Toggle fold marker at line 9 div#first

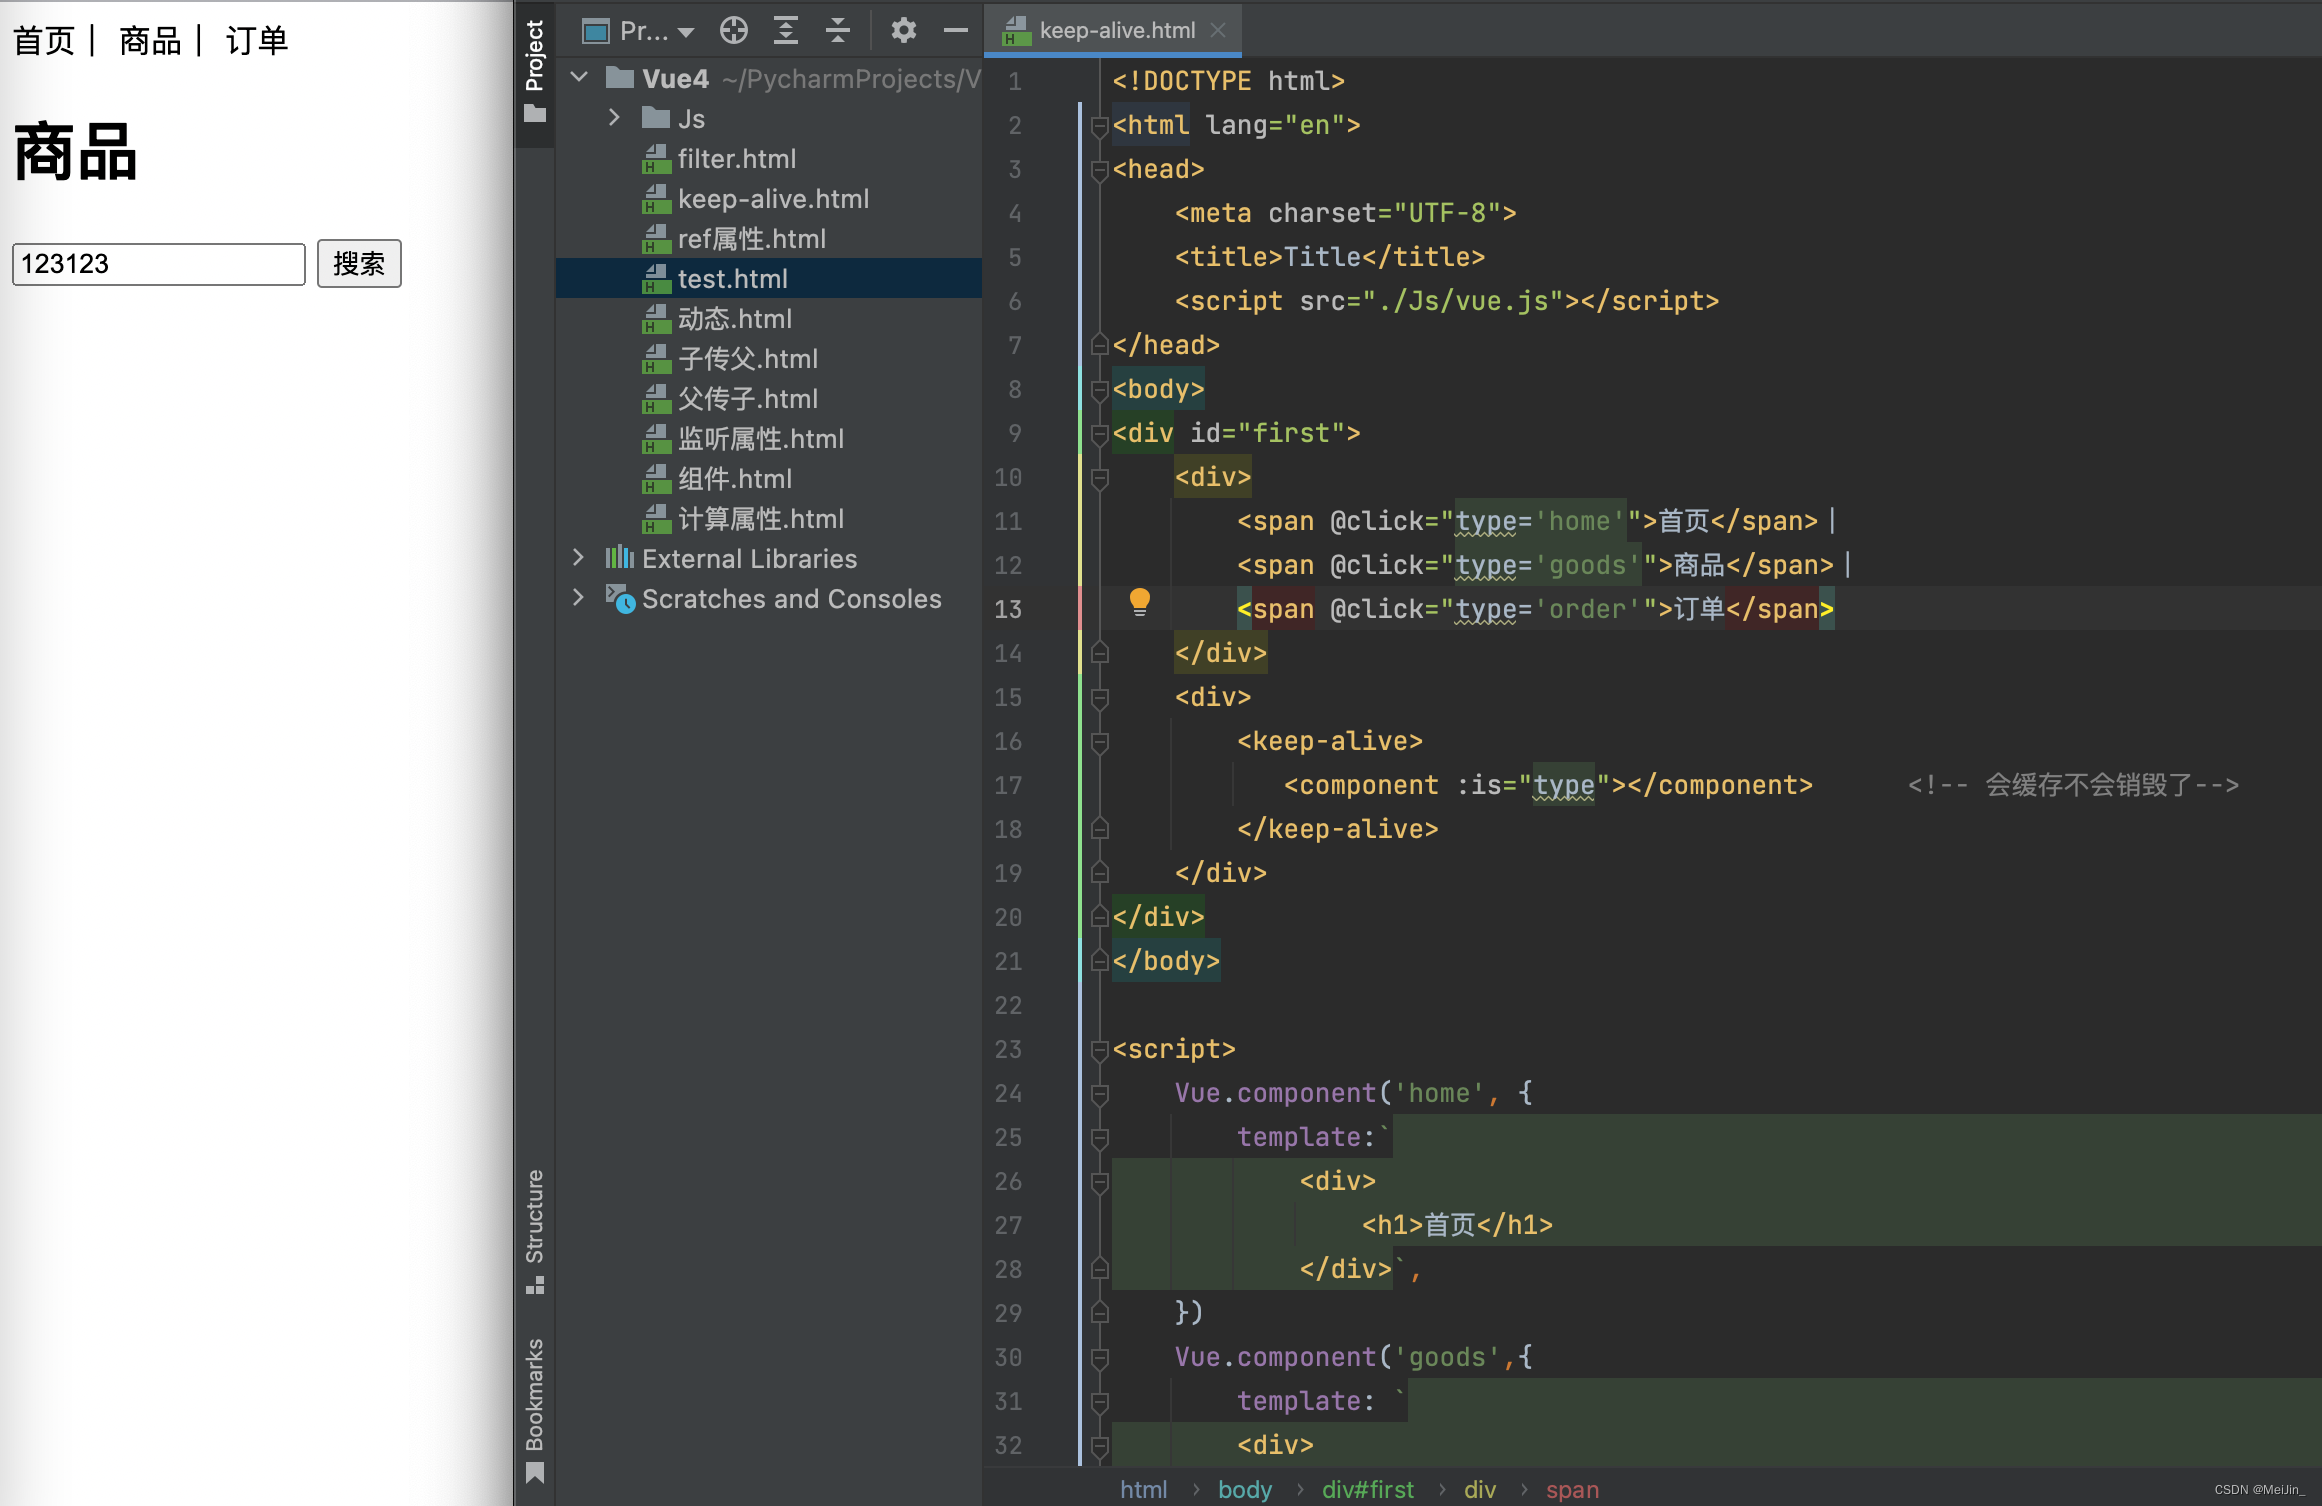[1099, 433]
